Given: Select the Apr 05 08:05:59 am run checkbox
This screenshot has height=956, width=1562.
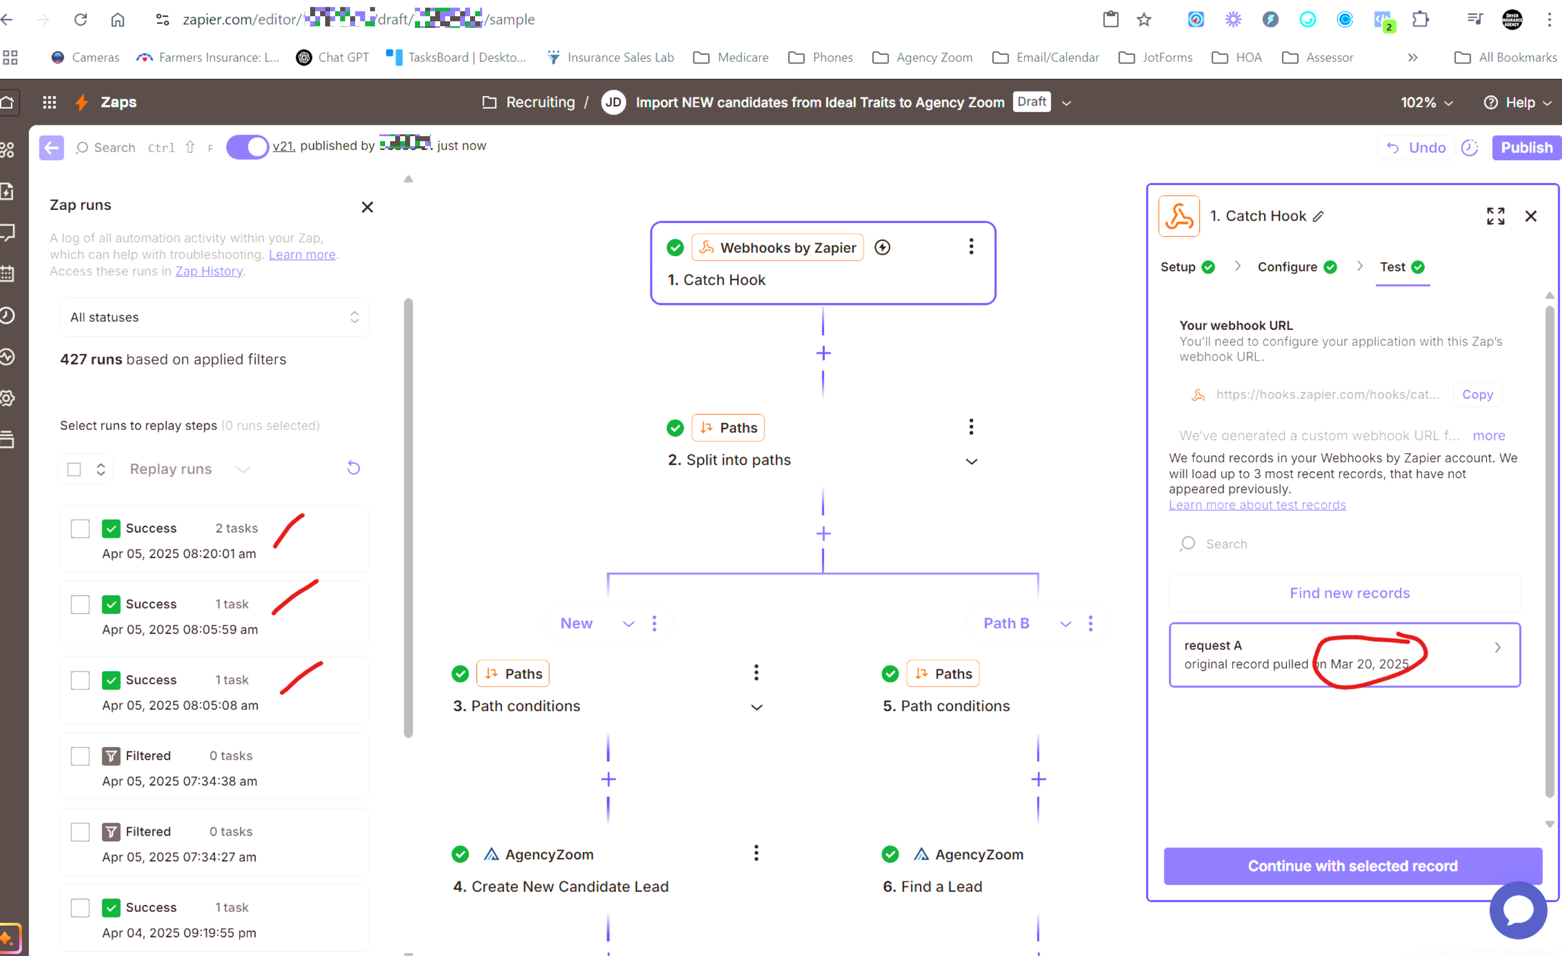Looking at the screenshot, I should pyautogui.click(x=80, y=604).
